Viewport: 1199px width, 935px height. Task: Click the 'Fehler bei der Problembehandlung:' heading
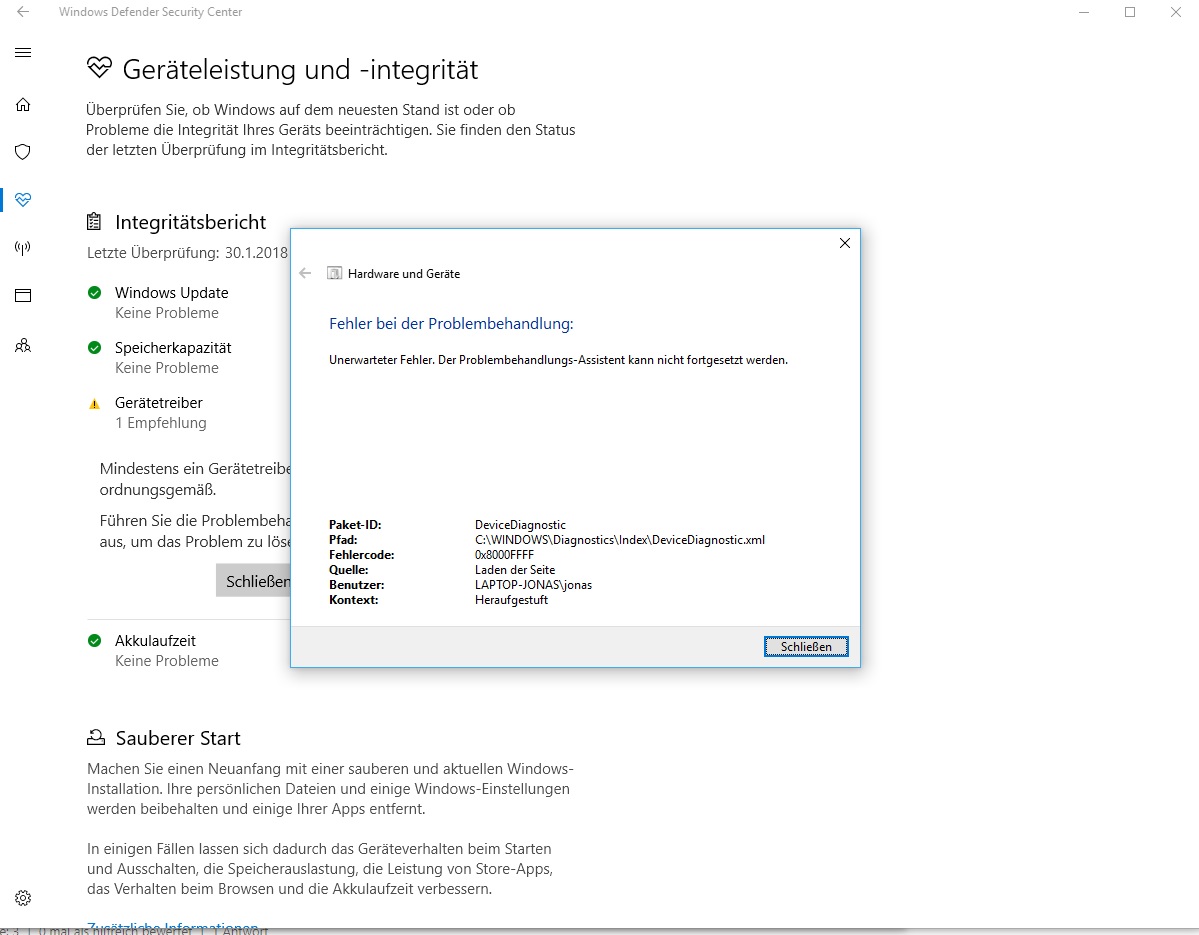click(x=451, y=323)
